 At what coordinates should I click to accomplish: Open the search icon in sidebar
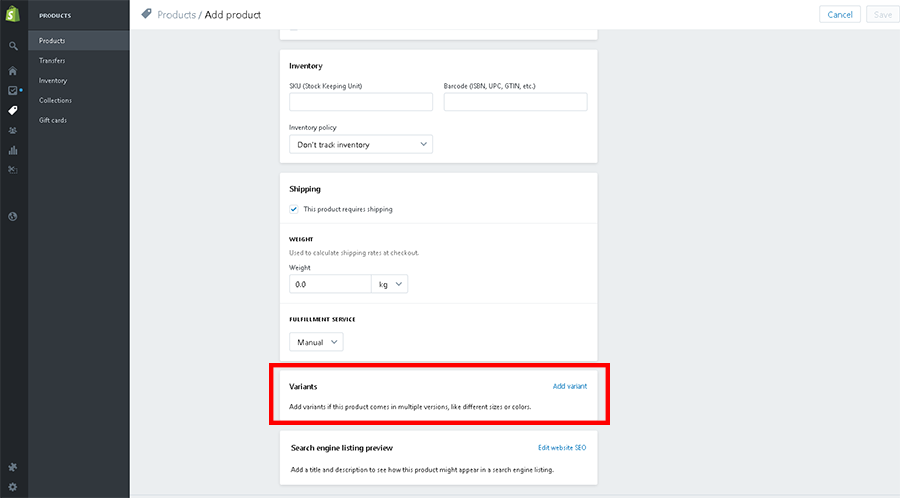[x=13, y=46]
